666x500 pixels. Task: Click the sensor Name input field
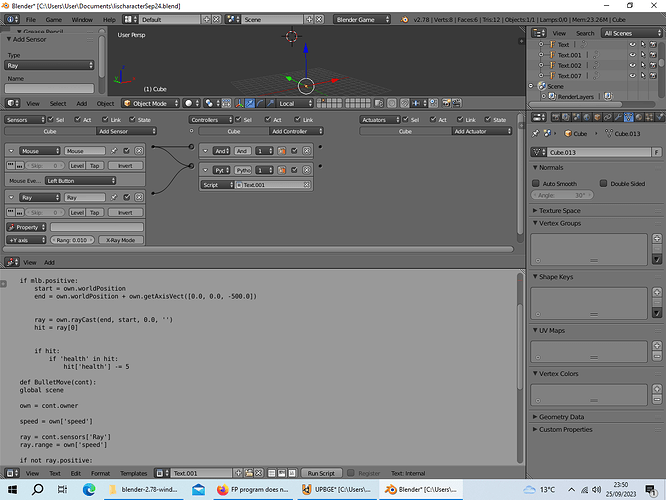pyautogui.click(x=49, y=88)
